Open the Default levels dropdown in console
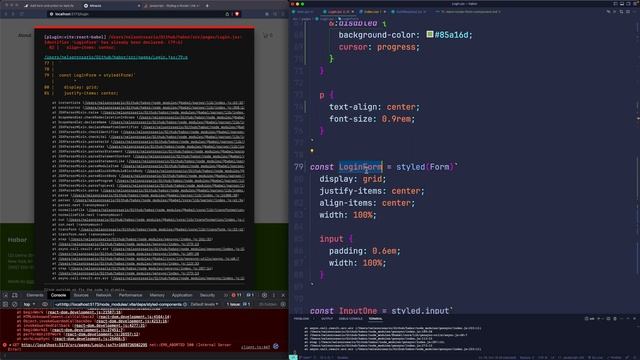 (204, 304)
